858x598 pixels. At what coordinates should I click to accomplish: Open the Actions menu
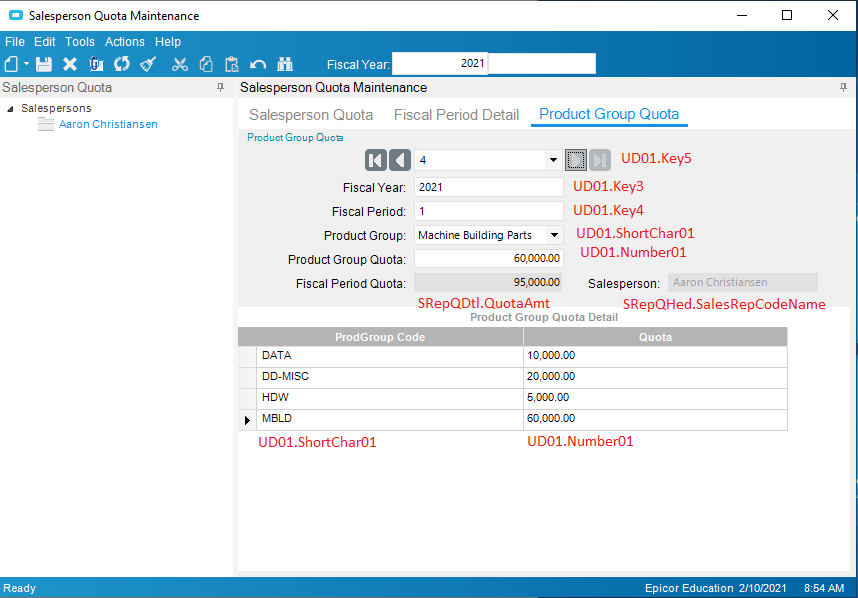124,42
